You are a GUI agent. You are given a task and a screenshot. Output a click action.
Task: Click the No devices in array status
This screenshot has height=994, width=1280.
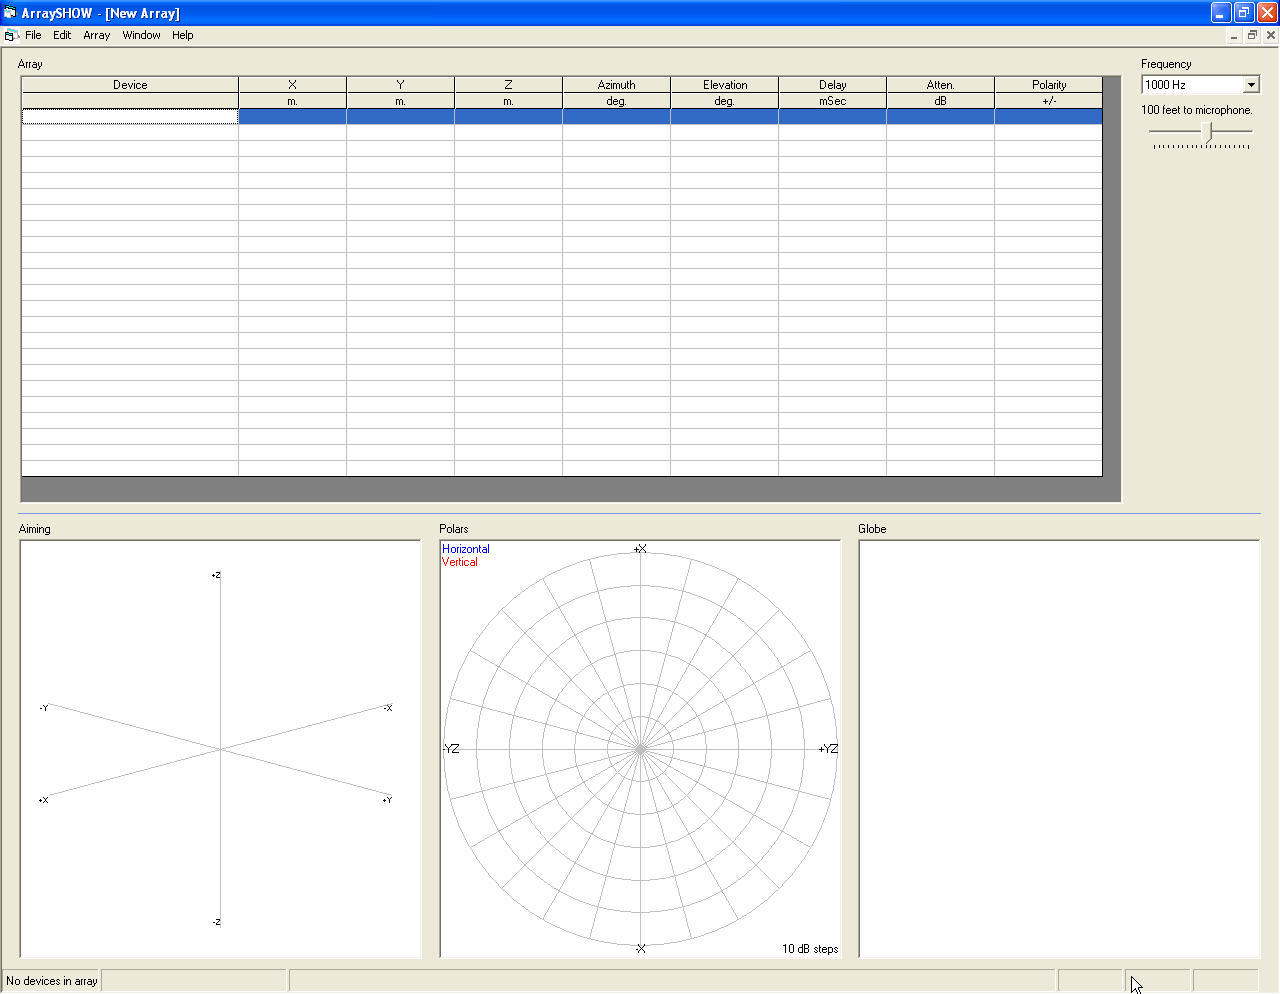point(52,981)
